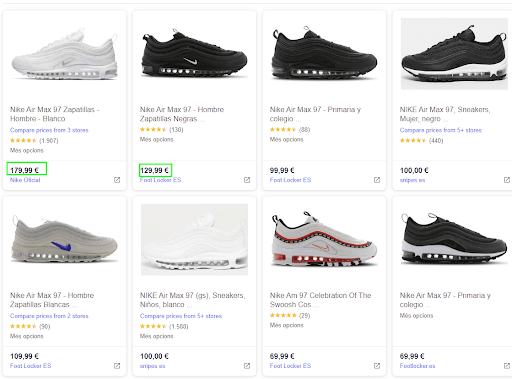Open Nike Oficial store link

coord(25,180)
